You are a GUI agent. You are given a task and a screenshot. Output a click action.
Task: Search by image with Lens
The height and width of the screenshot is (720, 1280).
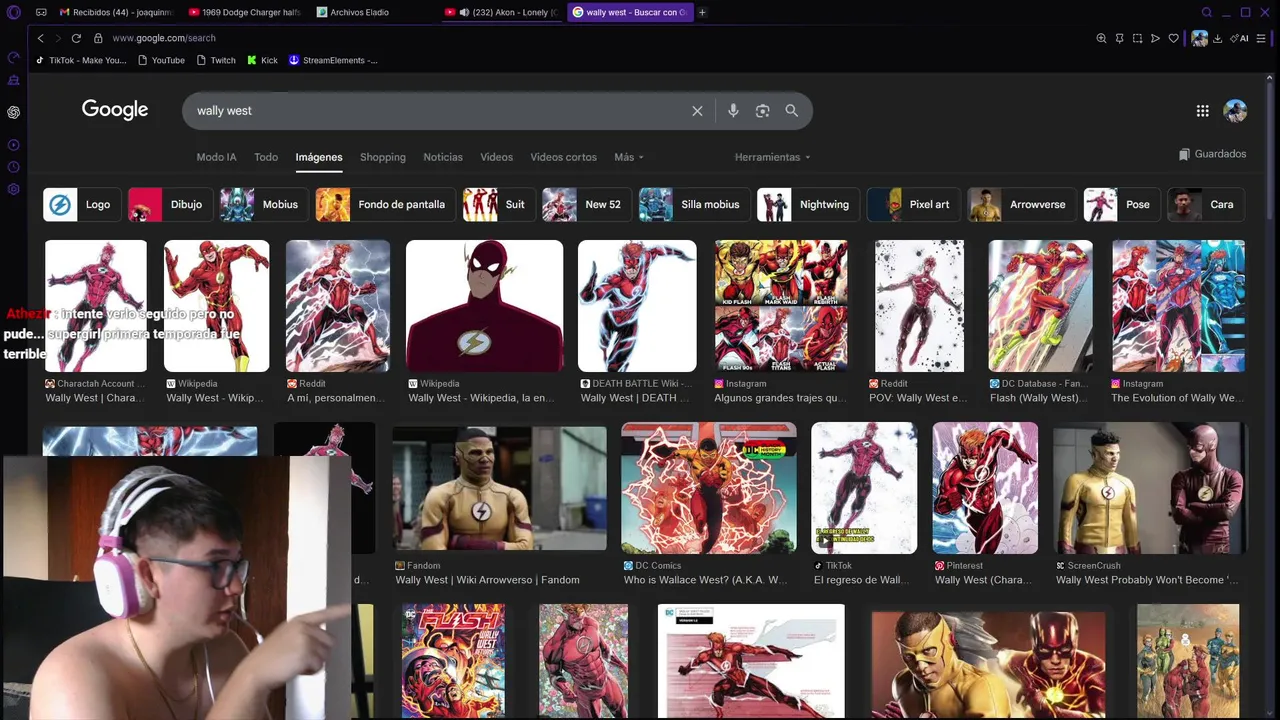[x=762, y=111]
